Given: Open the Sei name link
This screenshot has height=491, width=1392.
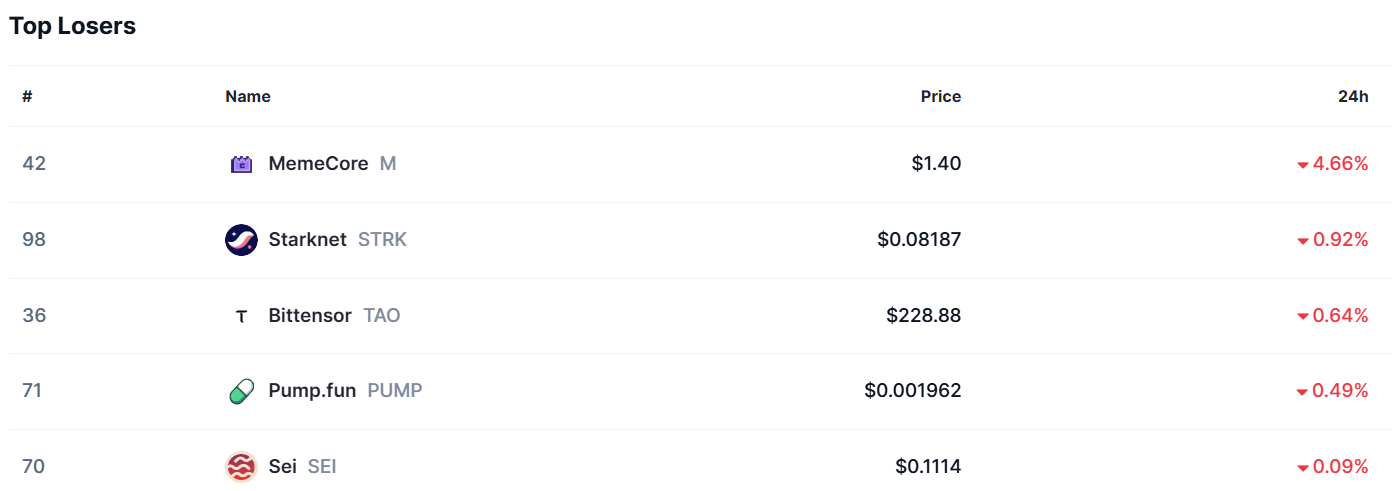Looking at the screenshot, I should point(282,466).
